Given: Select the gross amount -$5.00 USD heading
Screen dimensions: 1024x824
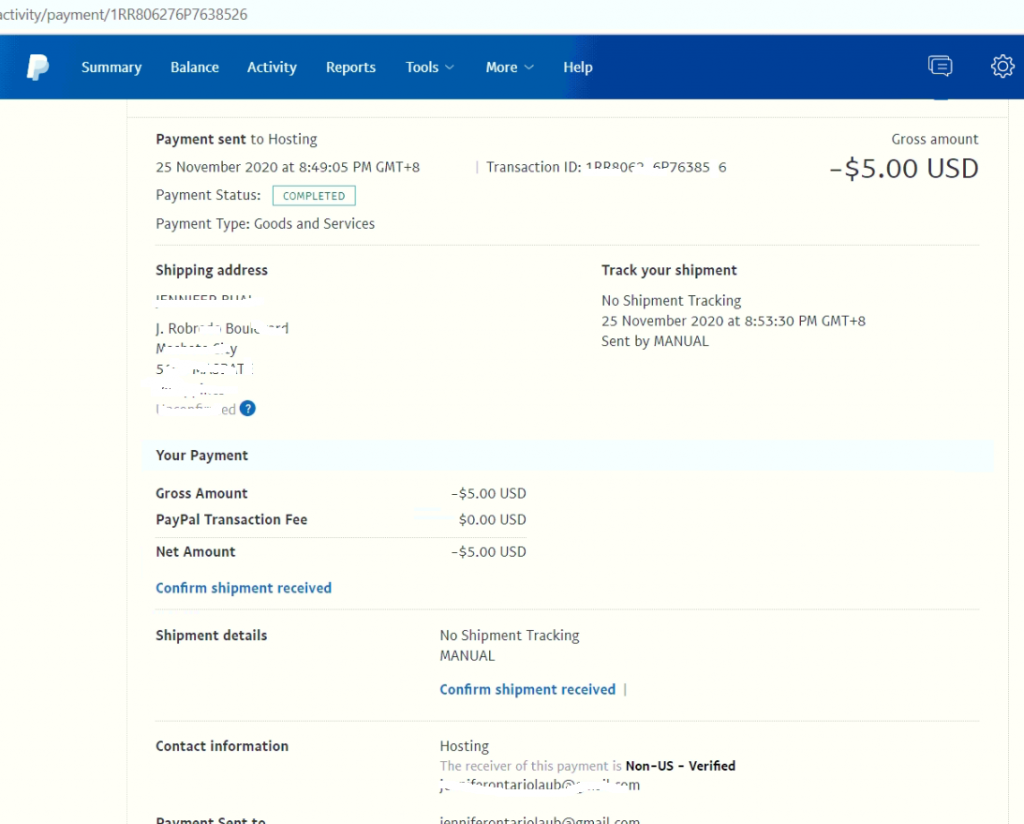Looking at the screenshot, I should (904, 168).
